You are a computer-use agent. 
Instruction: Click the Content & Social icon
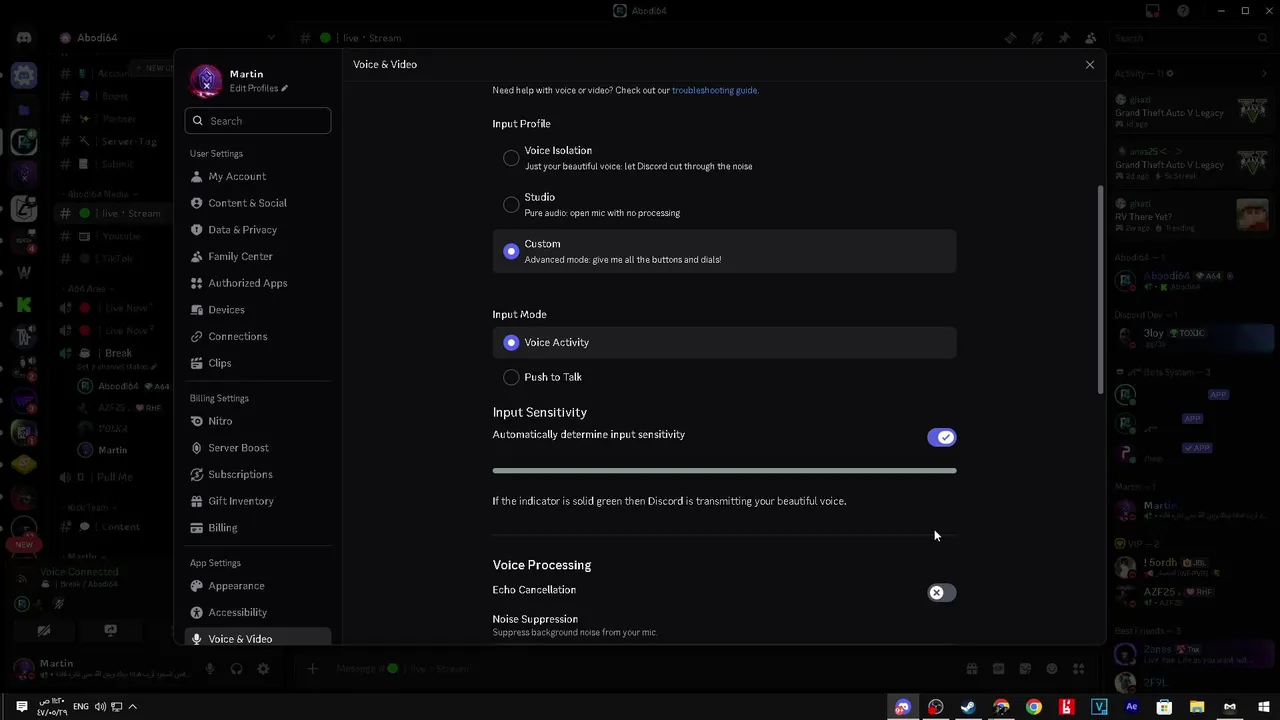(x=197, y=203)
